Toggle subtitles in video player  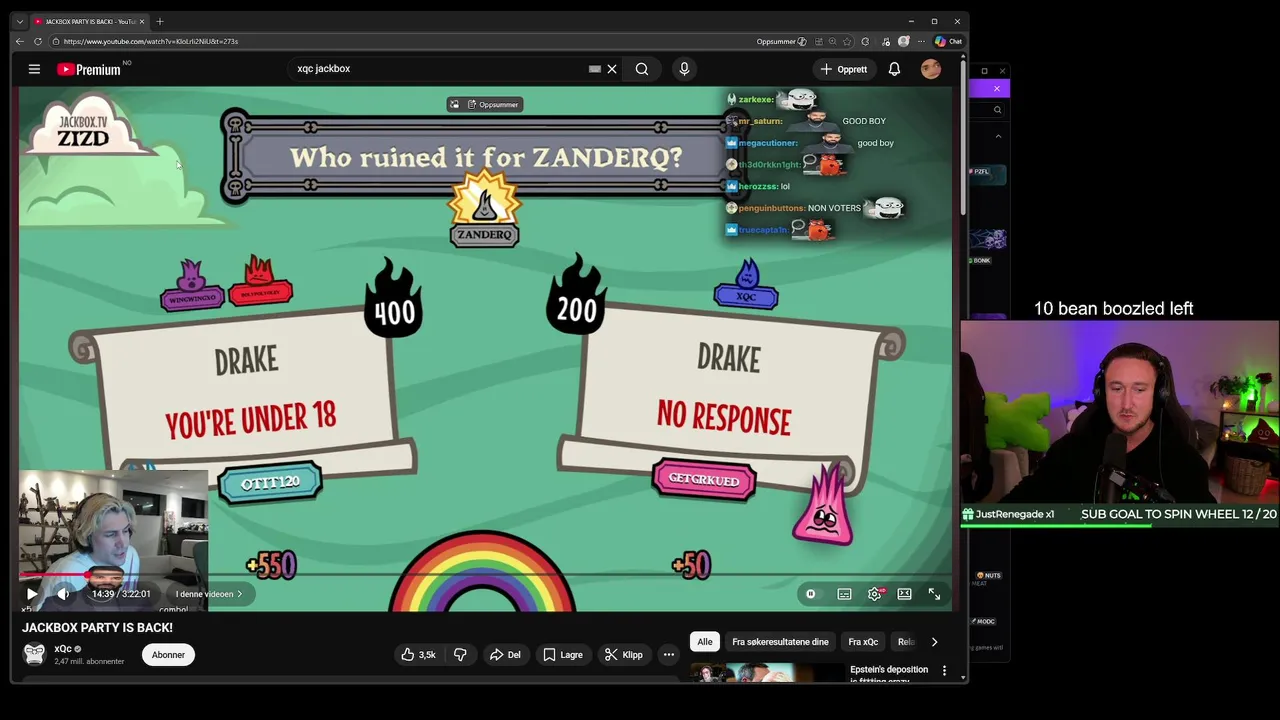pyautogui.click(x=844, y=594)
